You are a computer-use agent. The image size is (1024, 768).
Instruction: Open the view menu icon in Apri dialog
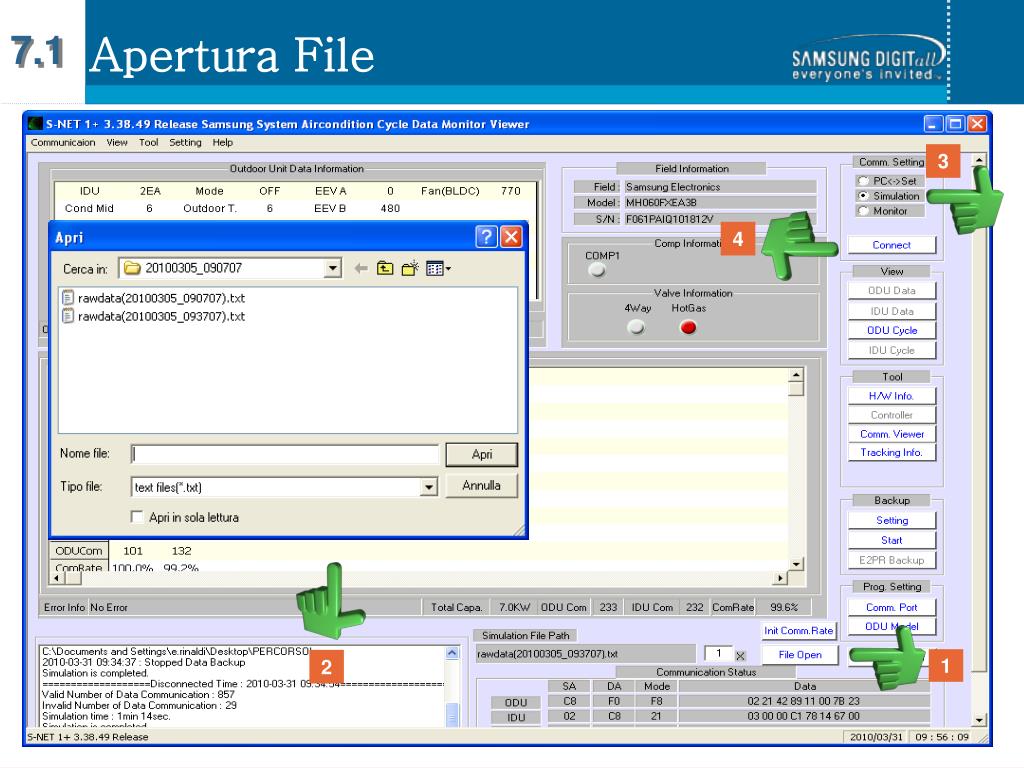438,268
